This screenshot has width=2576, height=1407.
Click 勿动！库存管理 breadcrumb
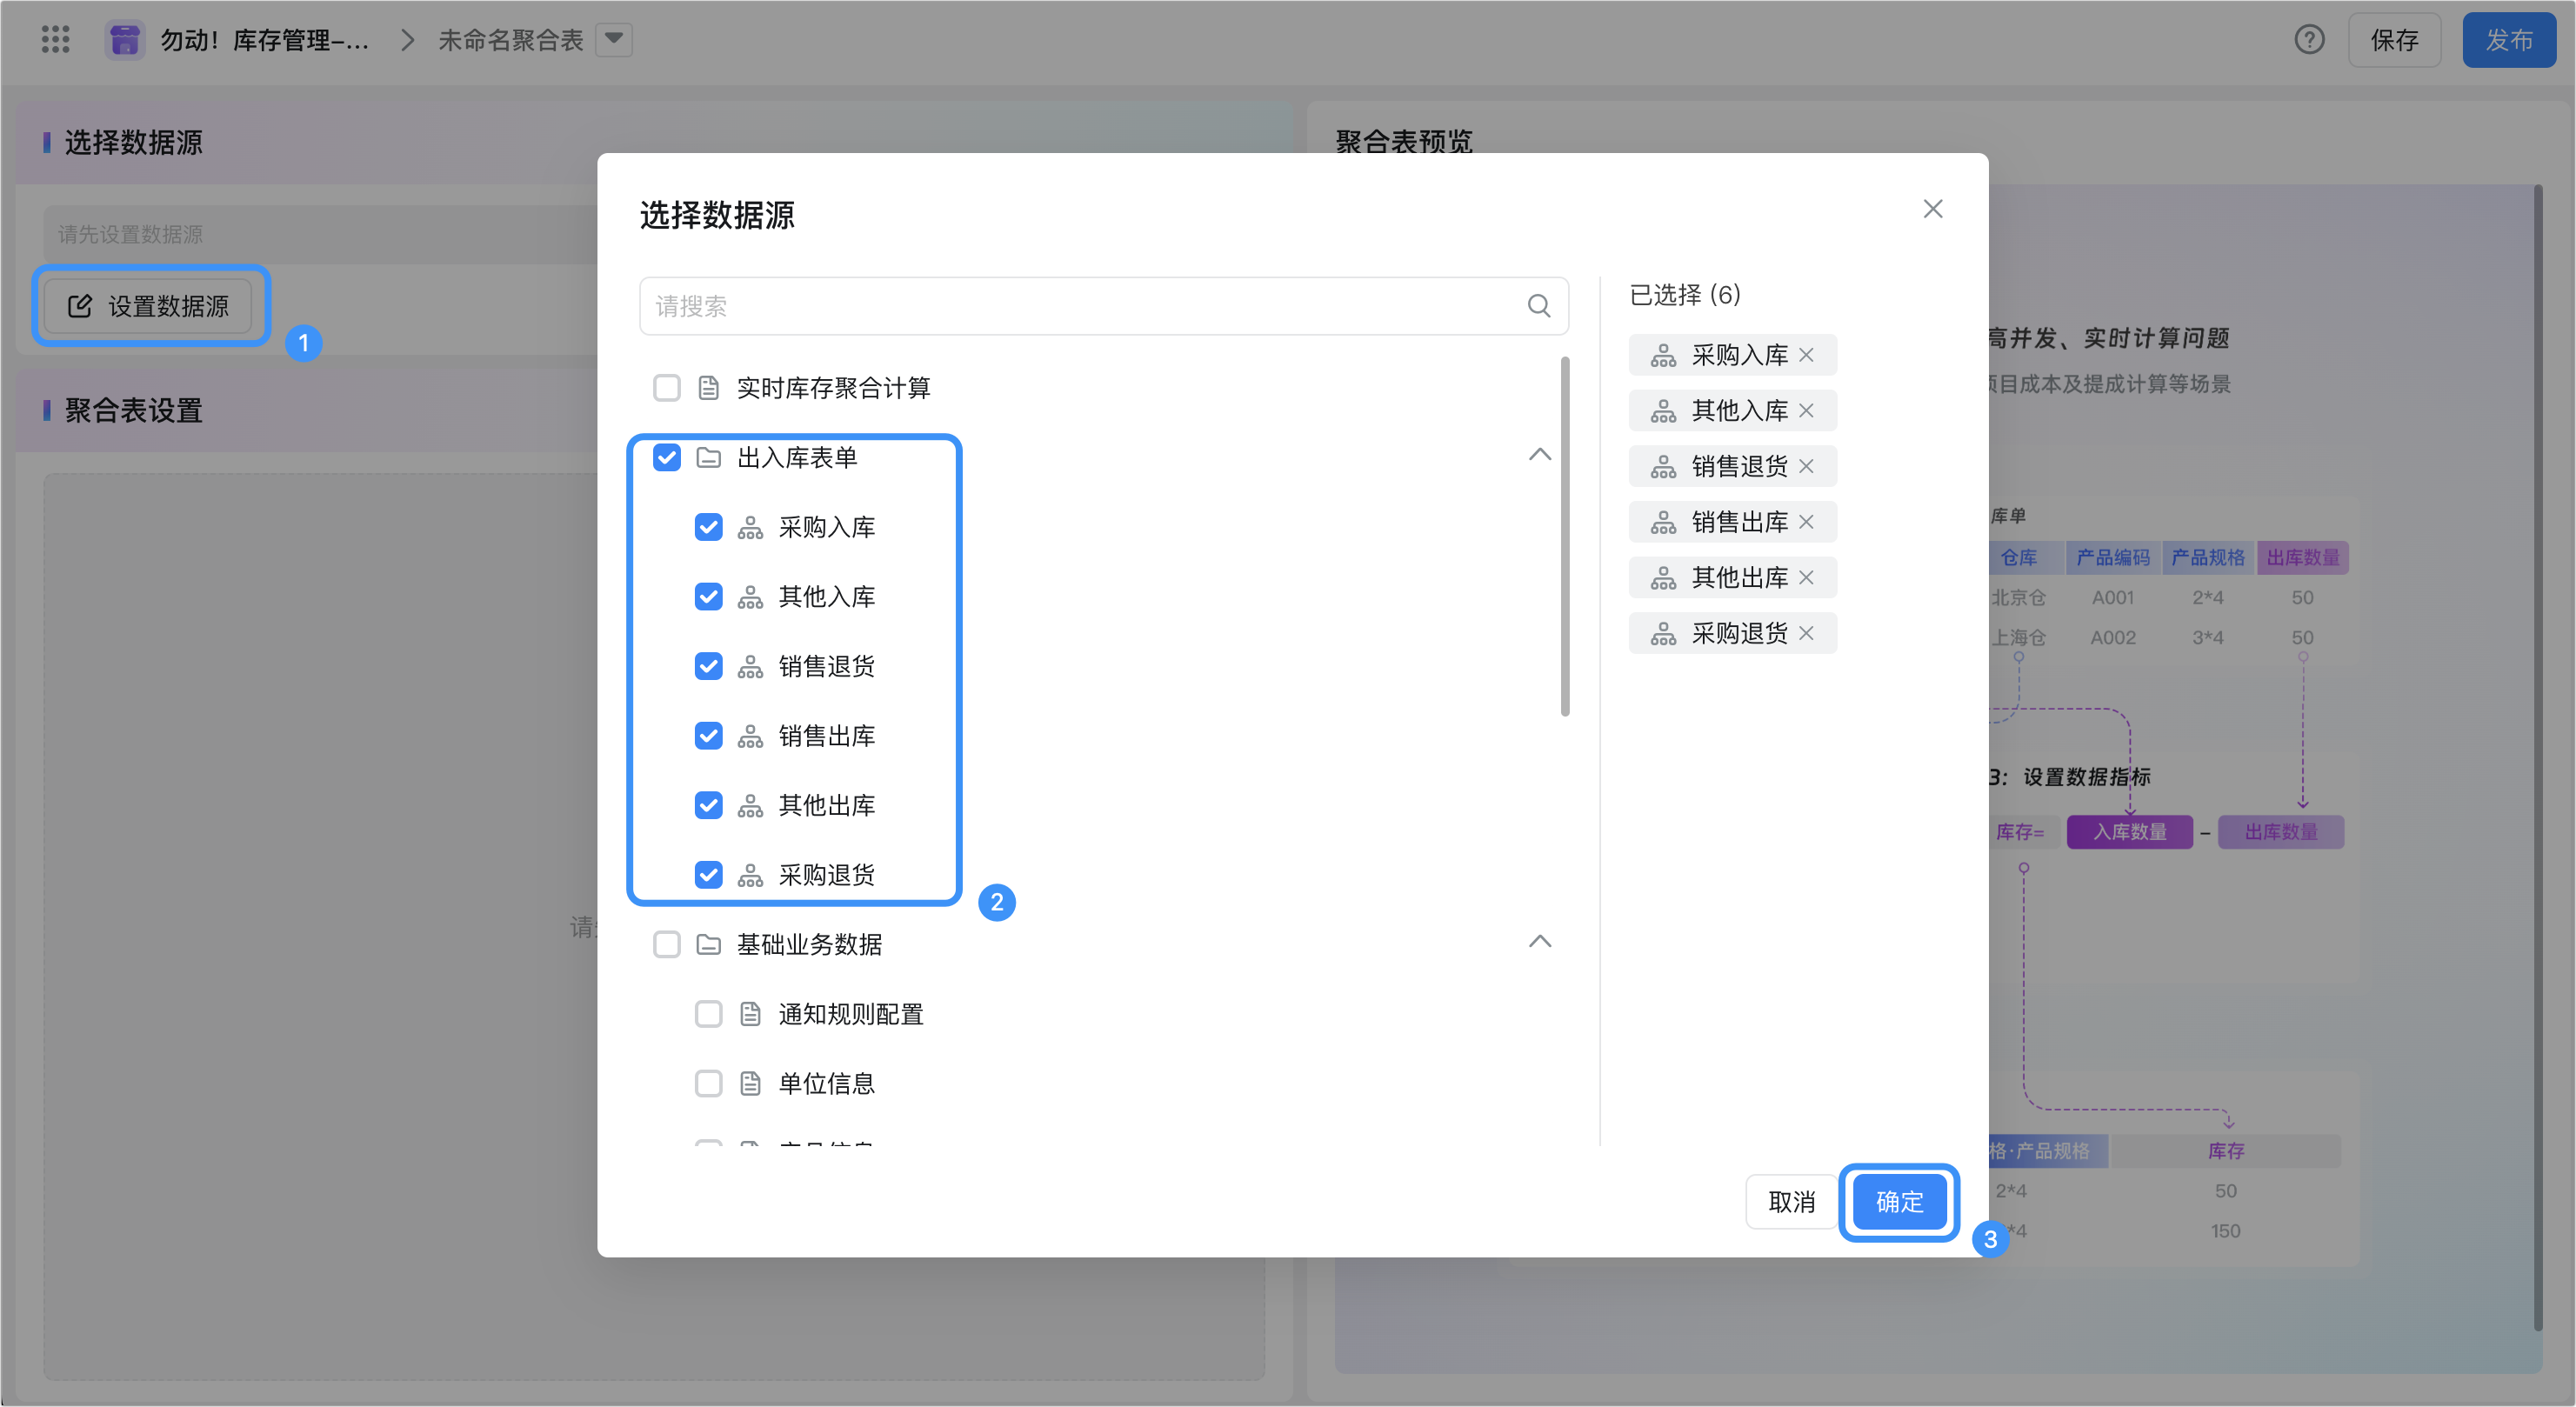pos(264,40)
